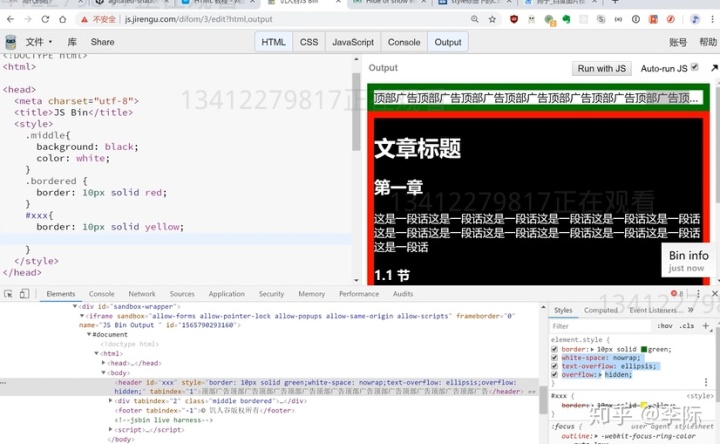Go back with the browser back arrow
This screenshot has height=444, width=720.
[x=11, y=19]
